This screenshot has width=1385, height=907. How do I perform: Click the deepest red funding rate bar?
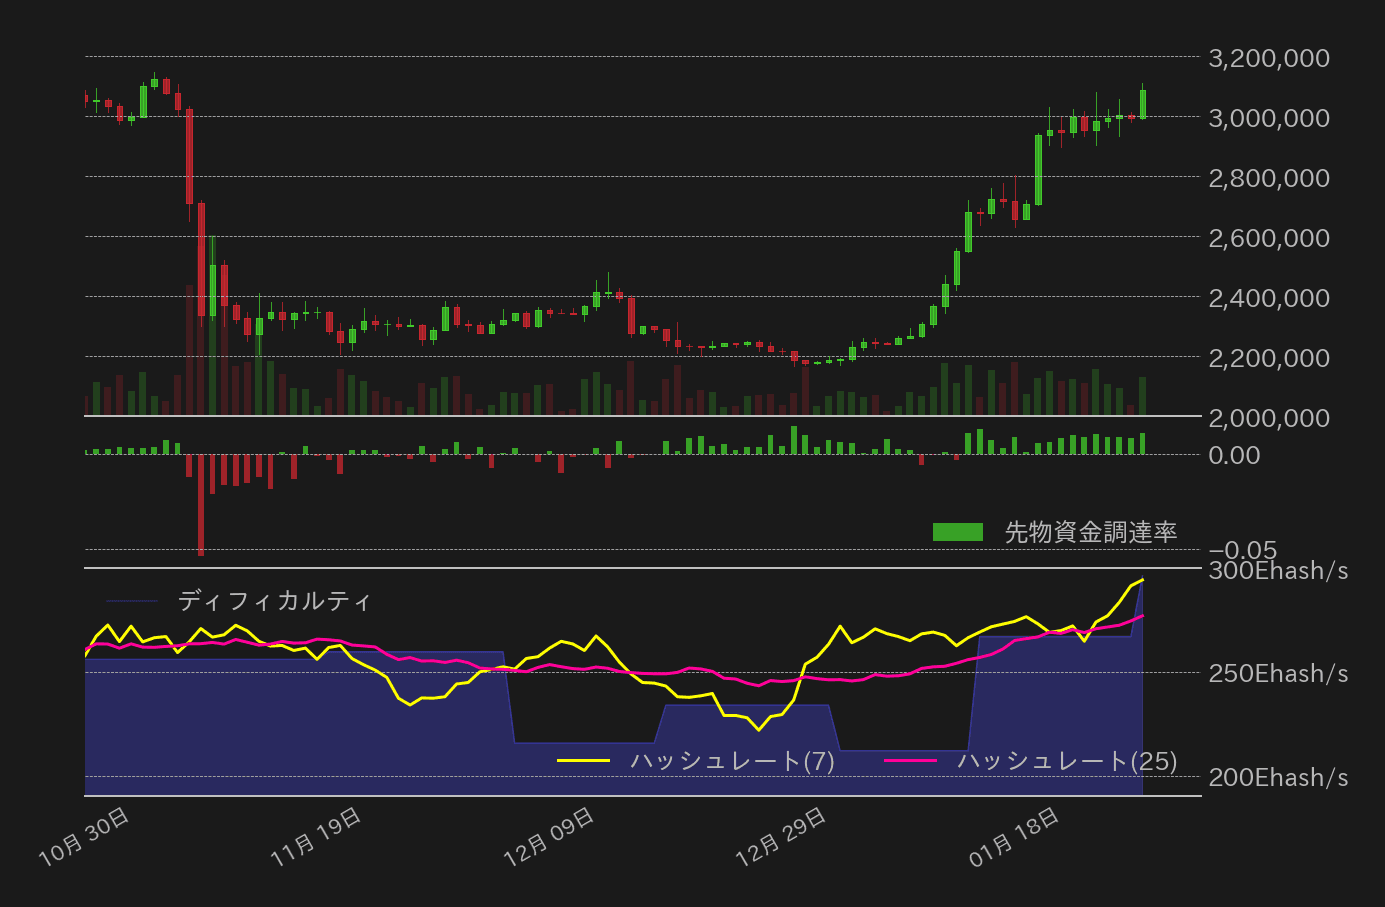coord(200,500)
